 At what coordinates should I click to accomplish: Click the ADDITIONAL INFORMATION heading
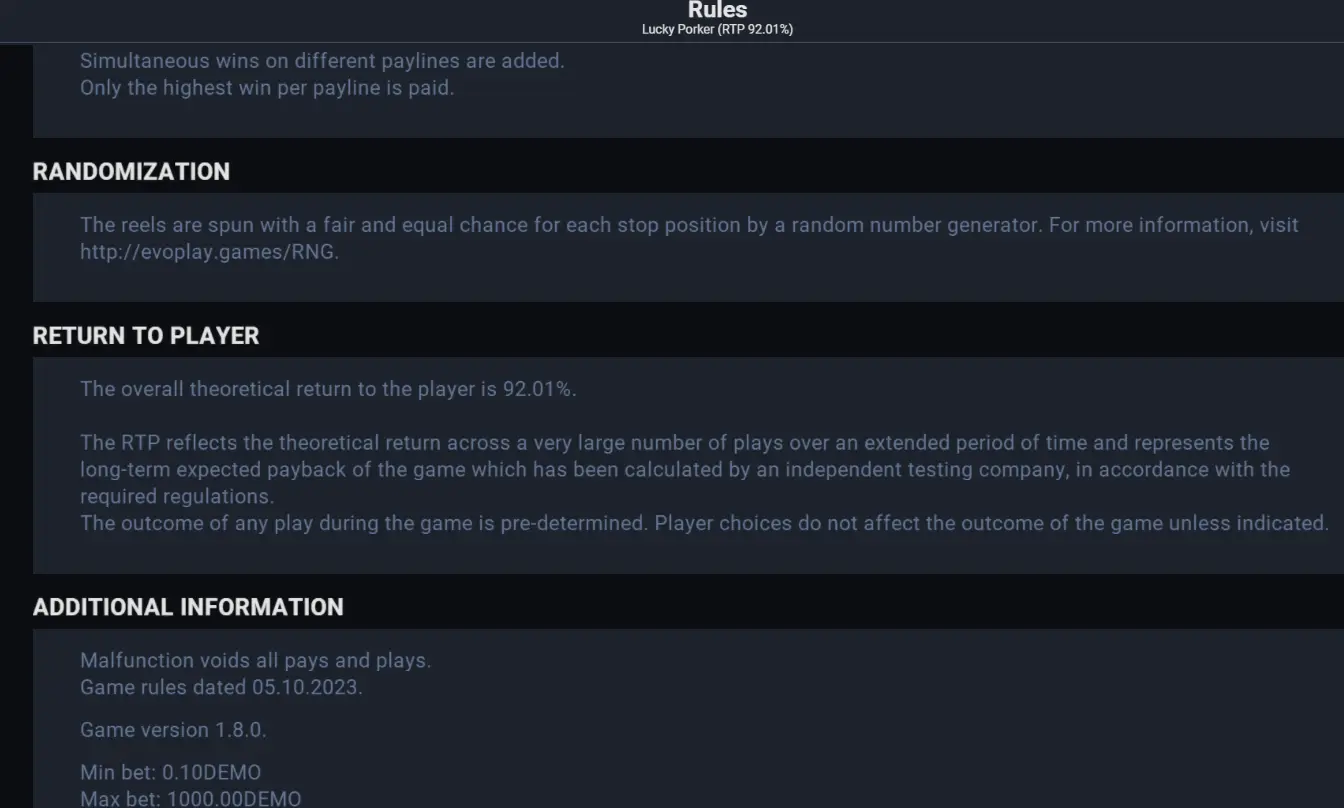click(x=188, y=607)
